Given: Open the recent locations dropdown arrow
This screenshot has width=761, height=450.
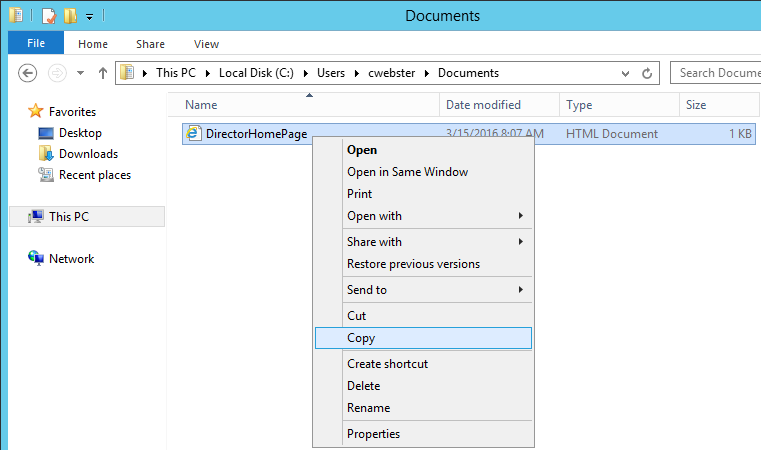Looking at the screenshot, I should pyautogui.click(x=80, y=73).
